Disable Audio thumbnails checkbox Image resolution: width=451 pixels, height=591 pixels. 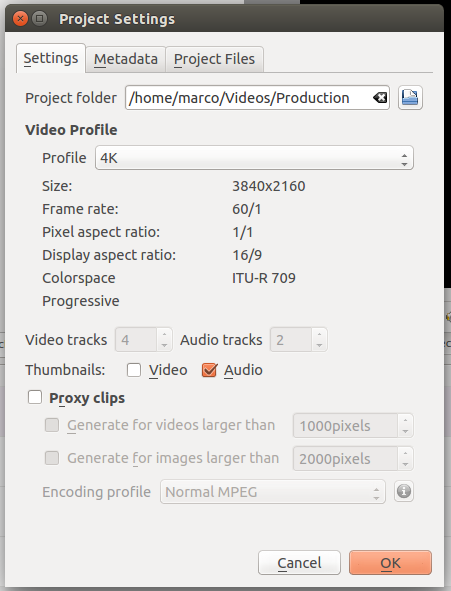click(209, 370)
